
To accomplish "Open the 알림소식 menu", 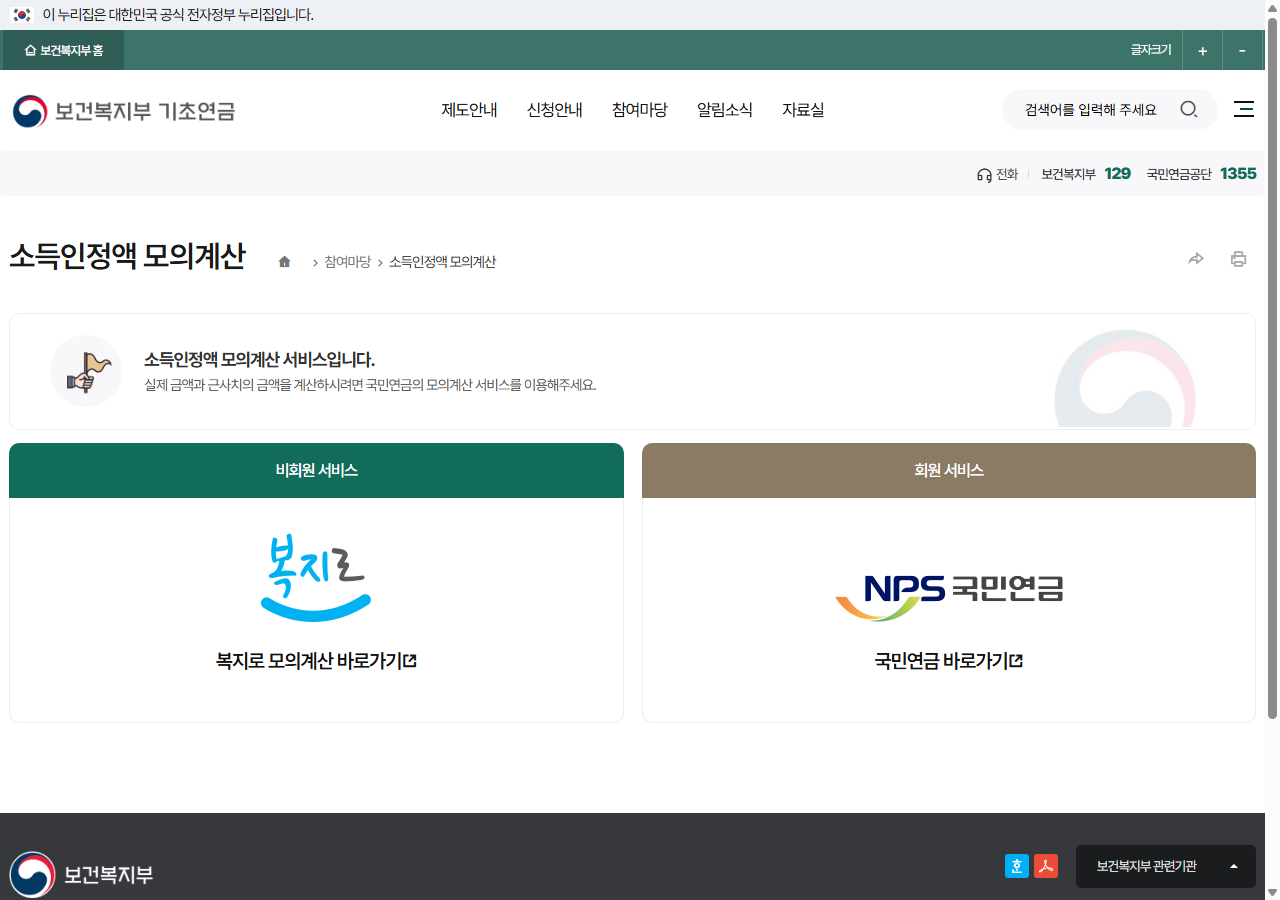I will tap(725, 110).
